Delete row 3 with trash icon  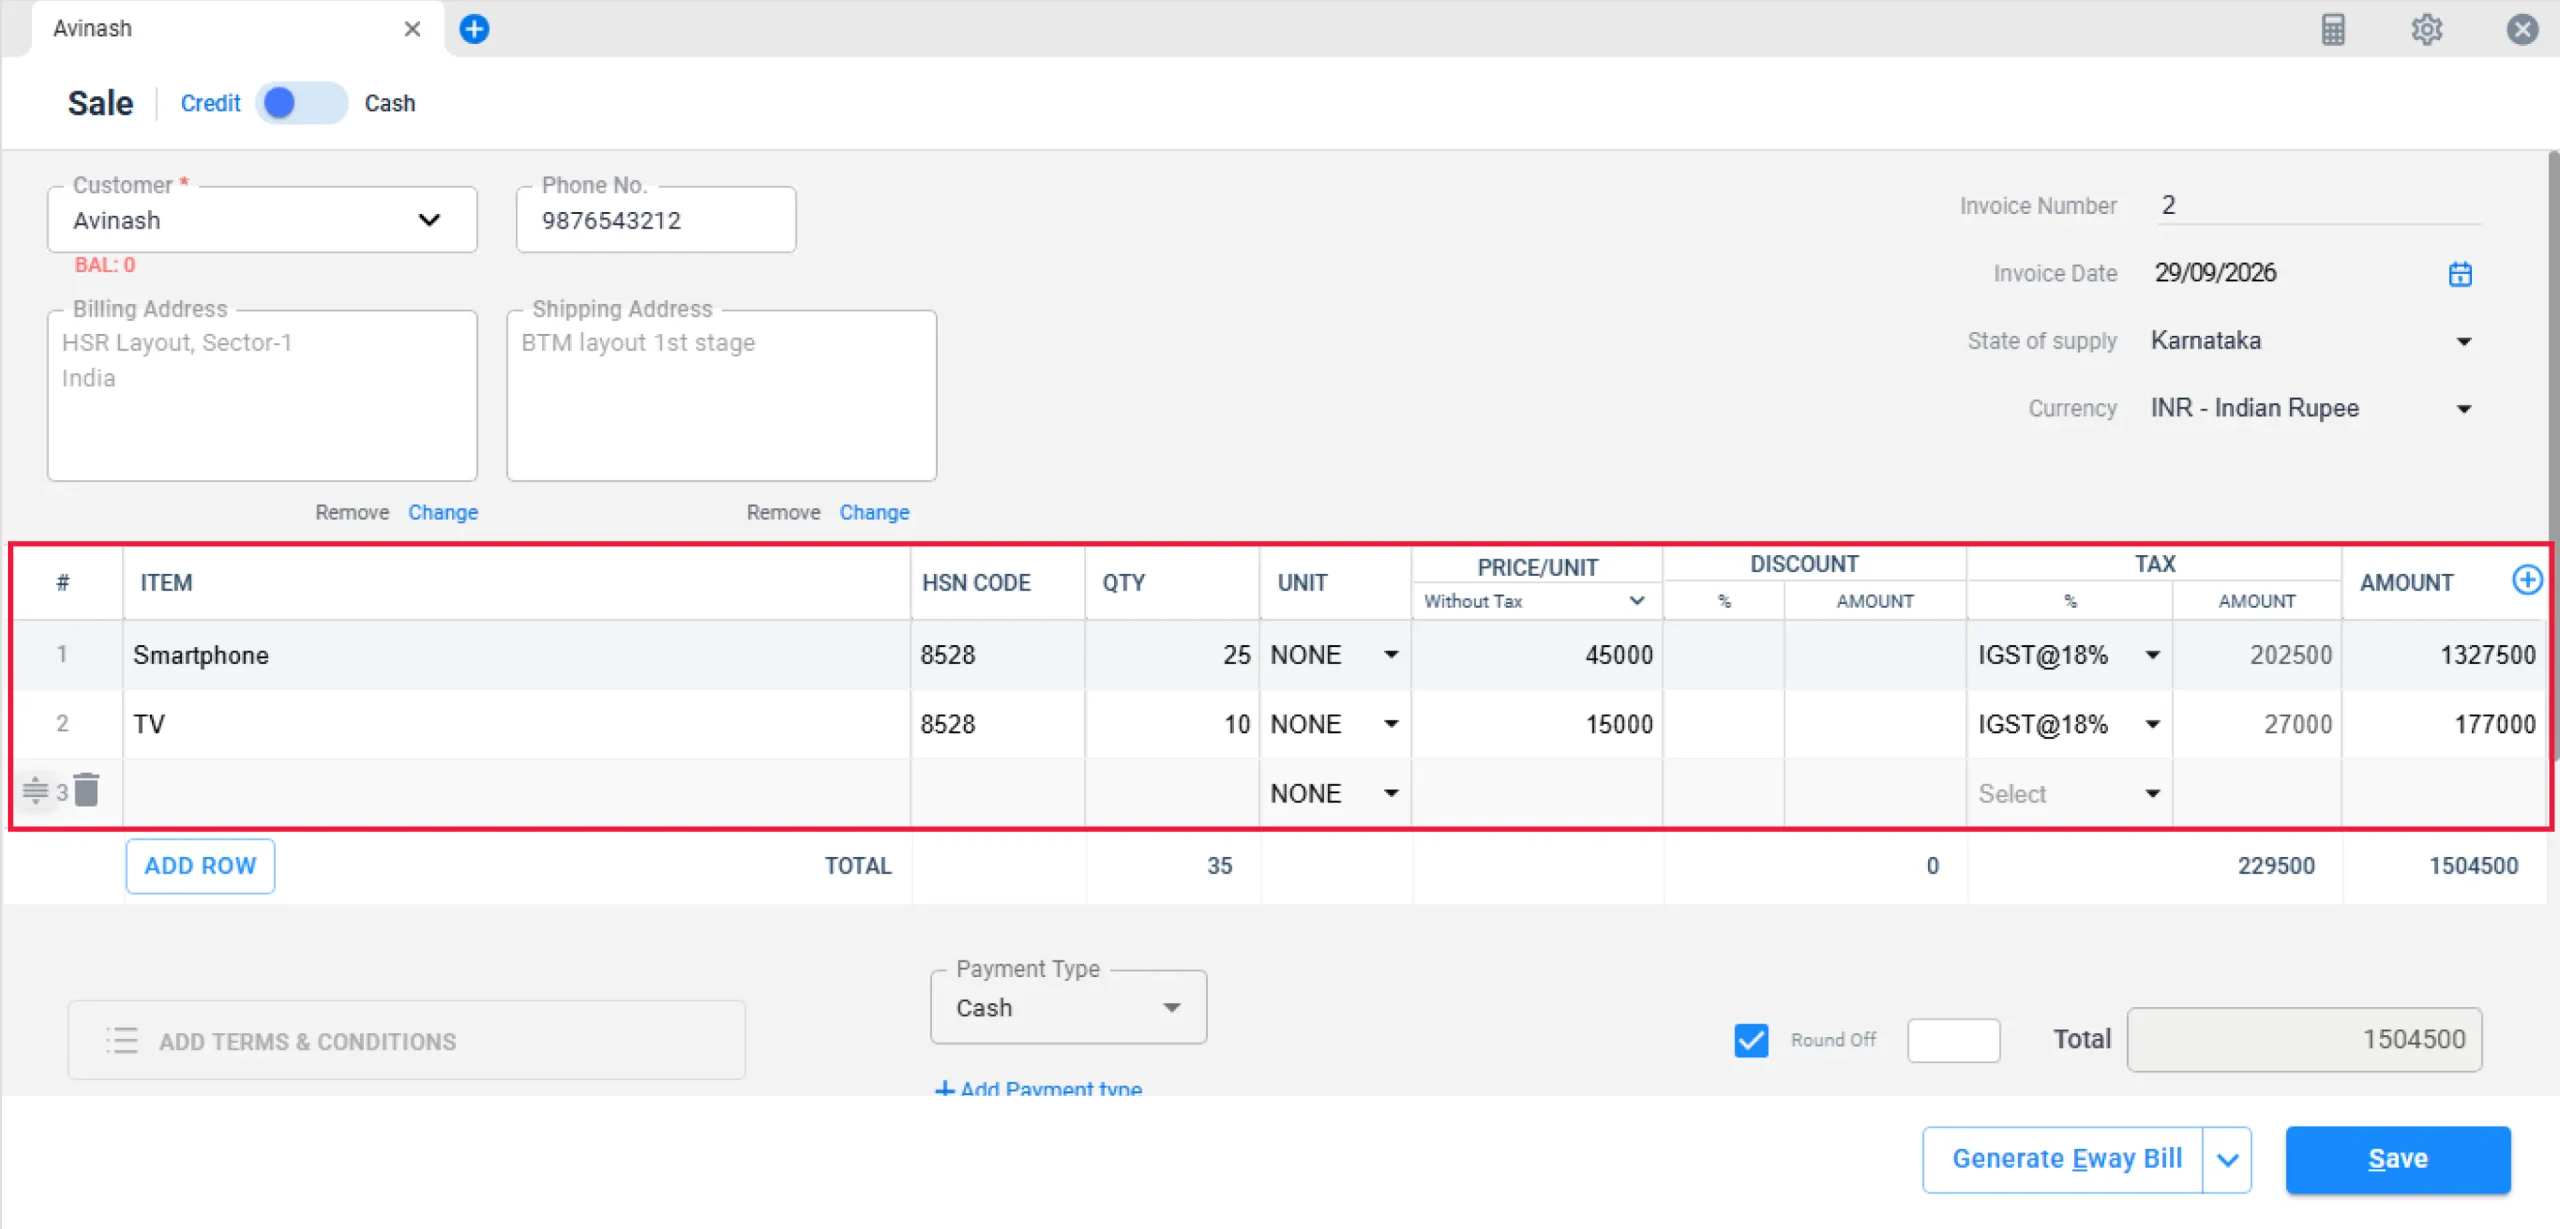click(x=87, y=790)
